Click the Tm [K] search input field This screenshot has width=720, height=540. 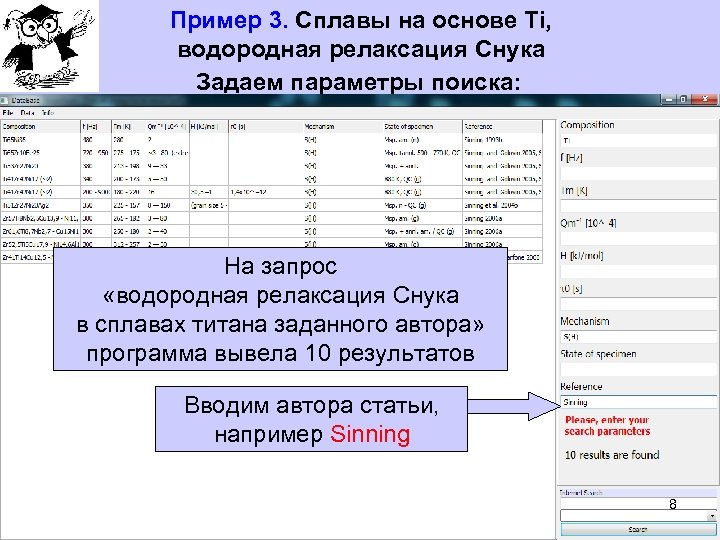(x=638, y=206)
